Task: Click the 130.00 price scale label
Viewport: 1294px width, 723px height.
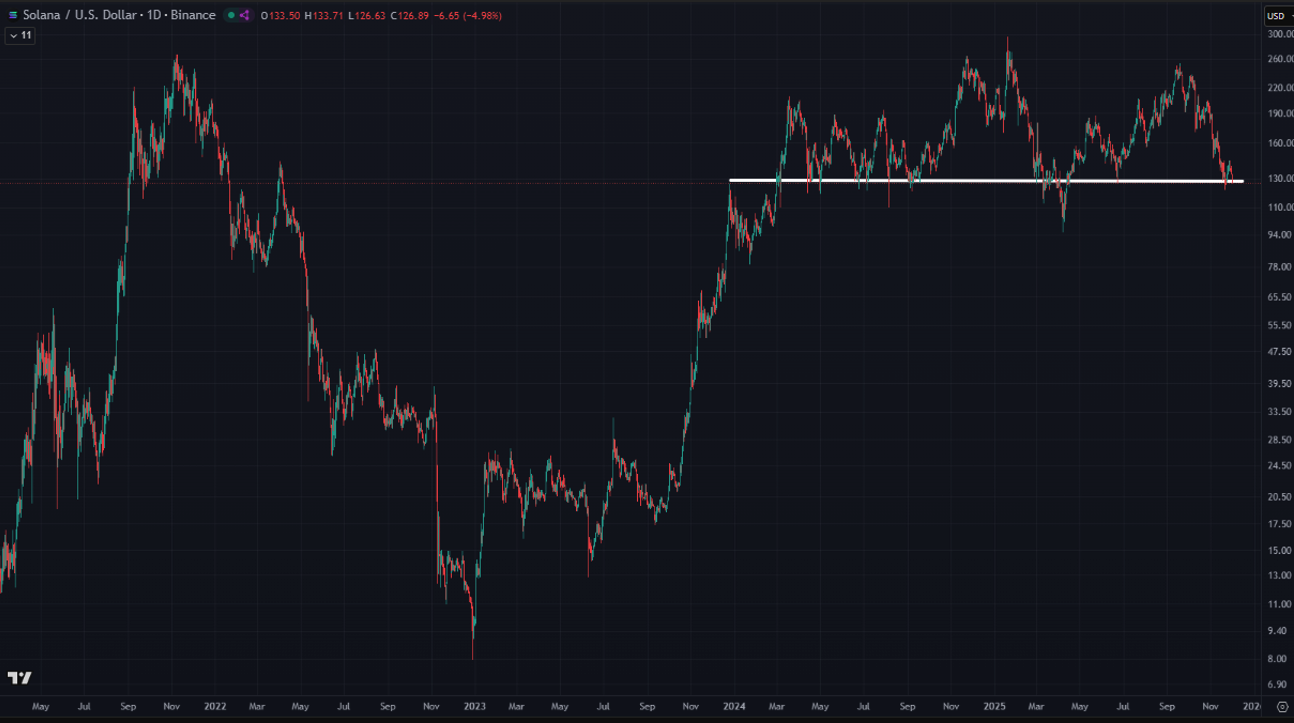Action: pos(1280,178)
